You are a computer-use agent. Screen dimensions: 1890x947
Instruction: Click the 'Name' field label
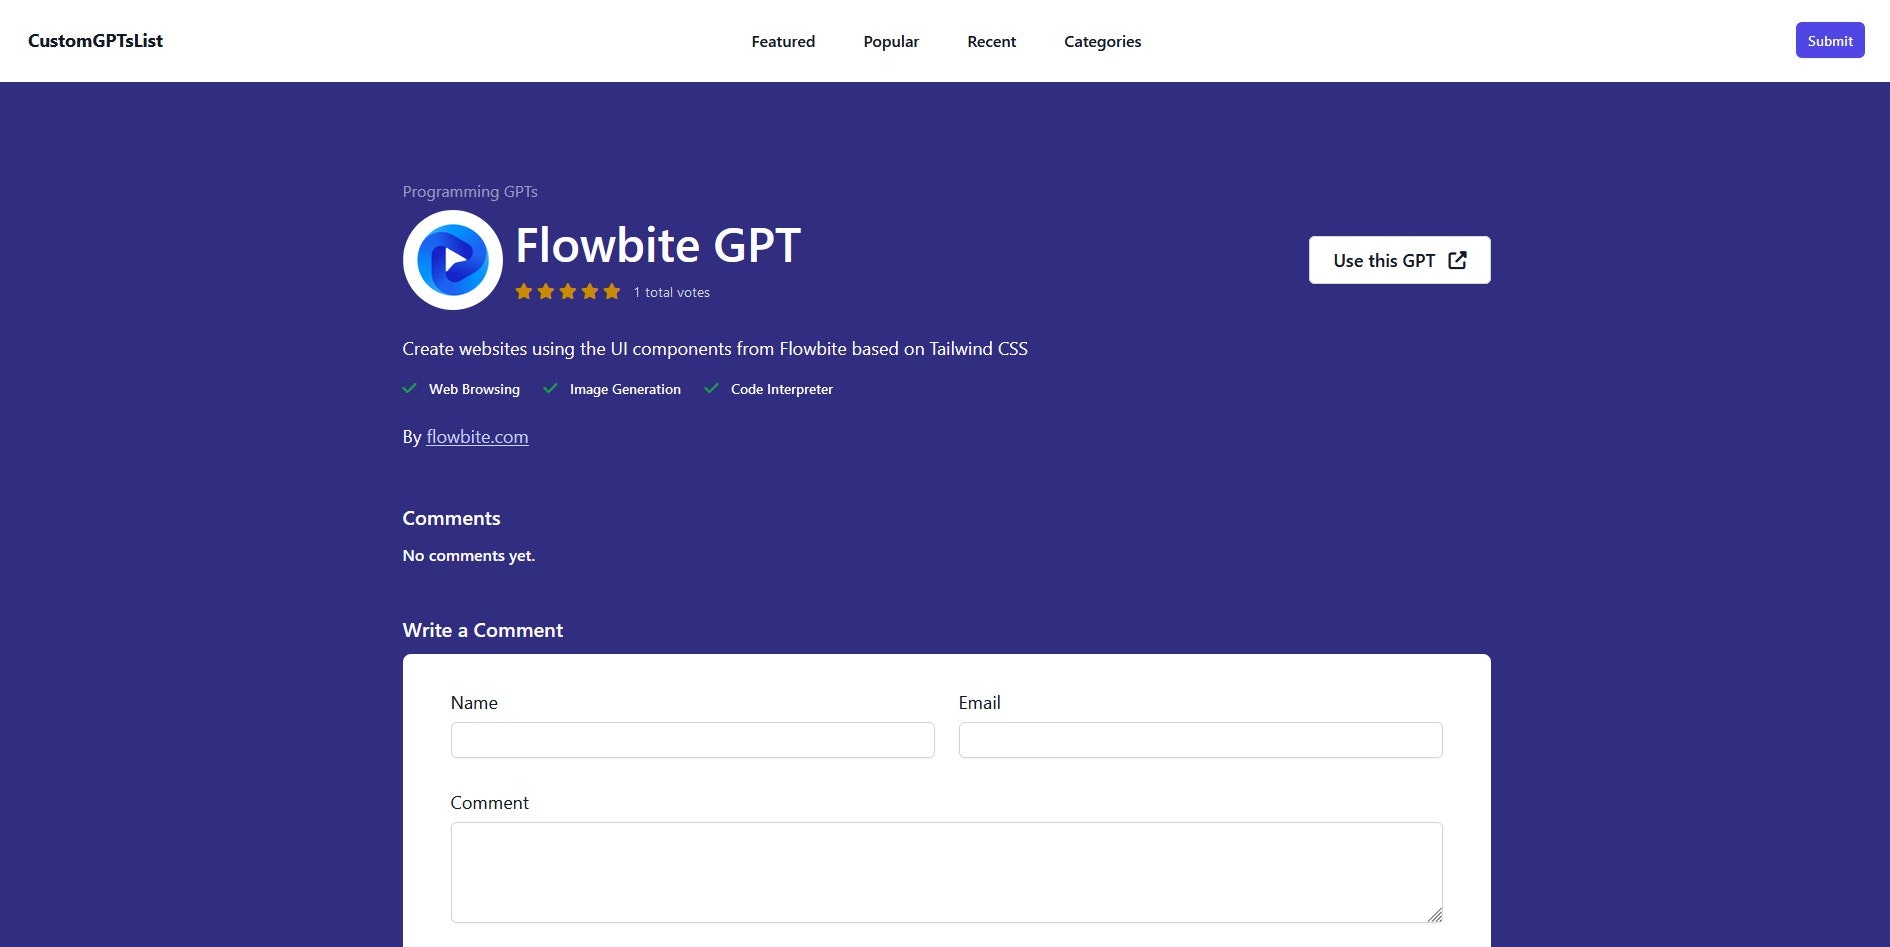pyautogui.click(x=474, y=703)
